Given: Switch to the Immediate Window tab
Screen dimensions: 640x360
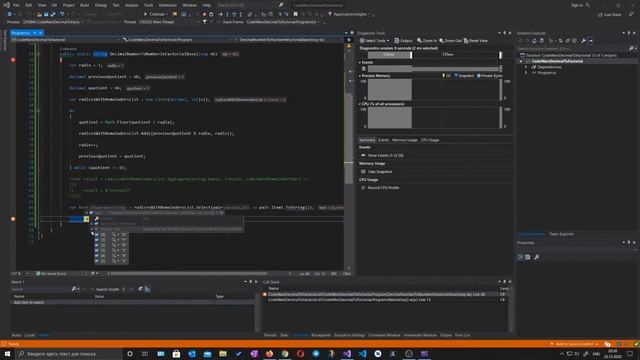Looking at the screenshot, I should [x=420, y=335].
